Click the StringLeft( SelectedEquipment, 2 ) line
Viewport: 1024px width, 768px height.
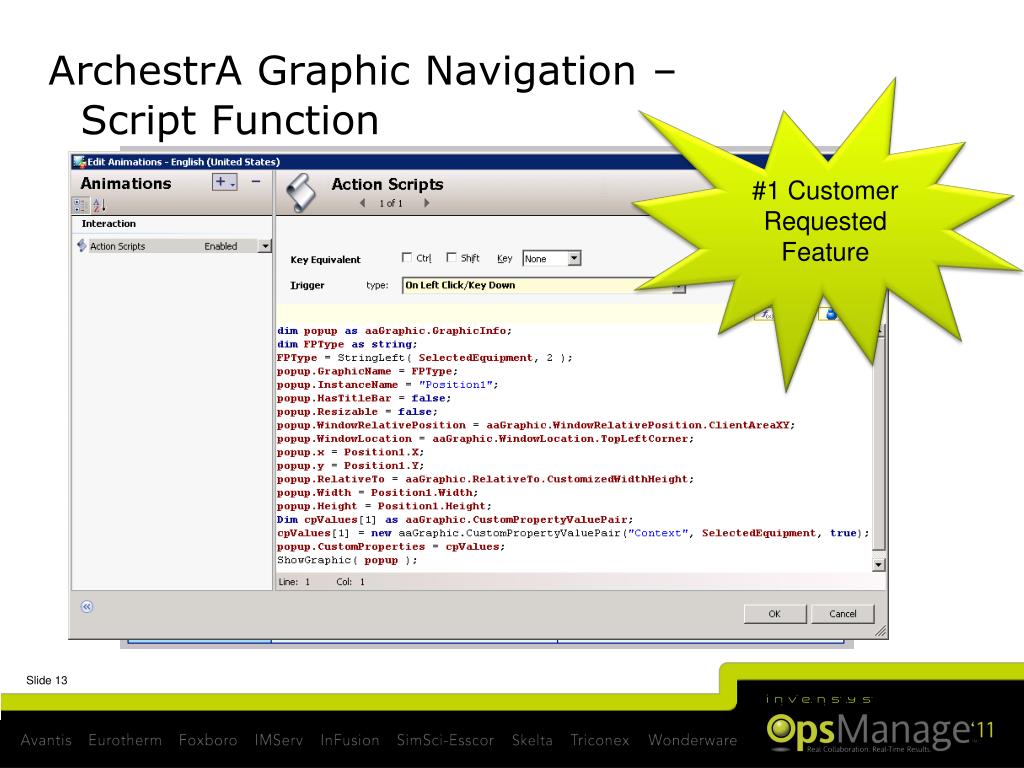(424, 358)
